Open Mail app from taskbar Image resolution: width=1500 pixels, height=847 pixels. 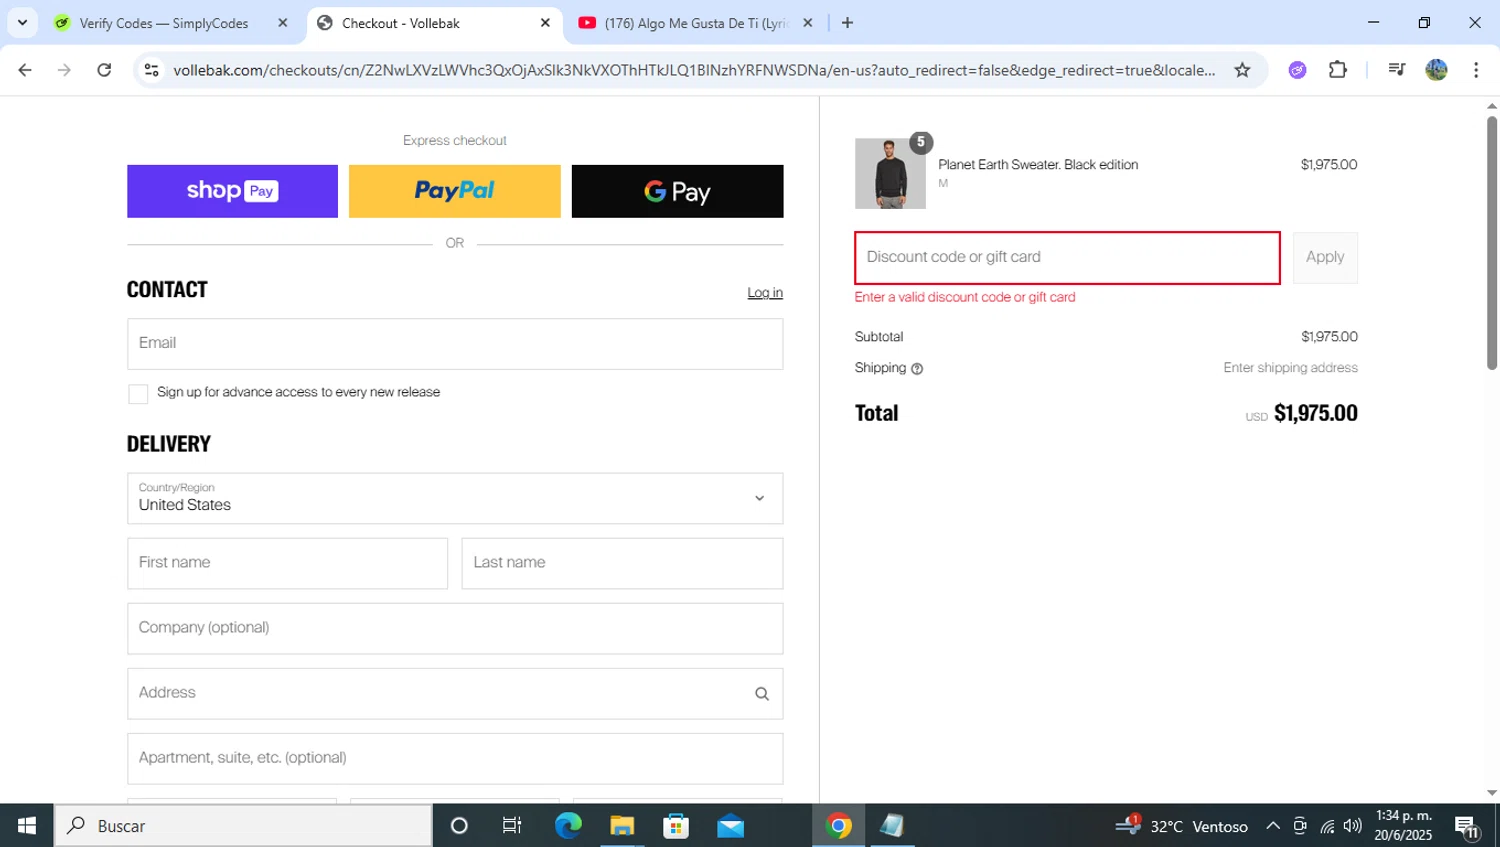[x=730, y=826]
